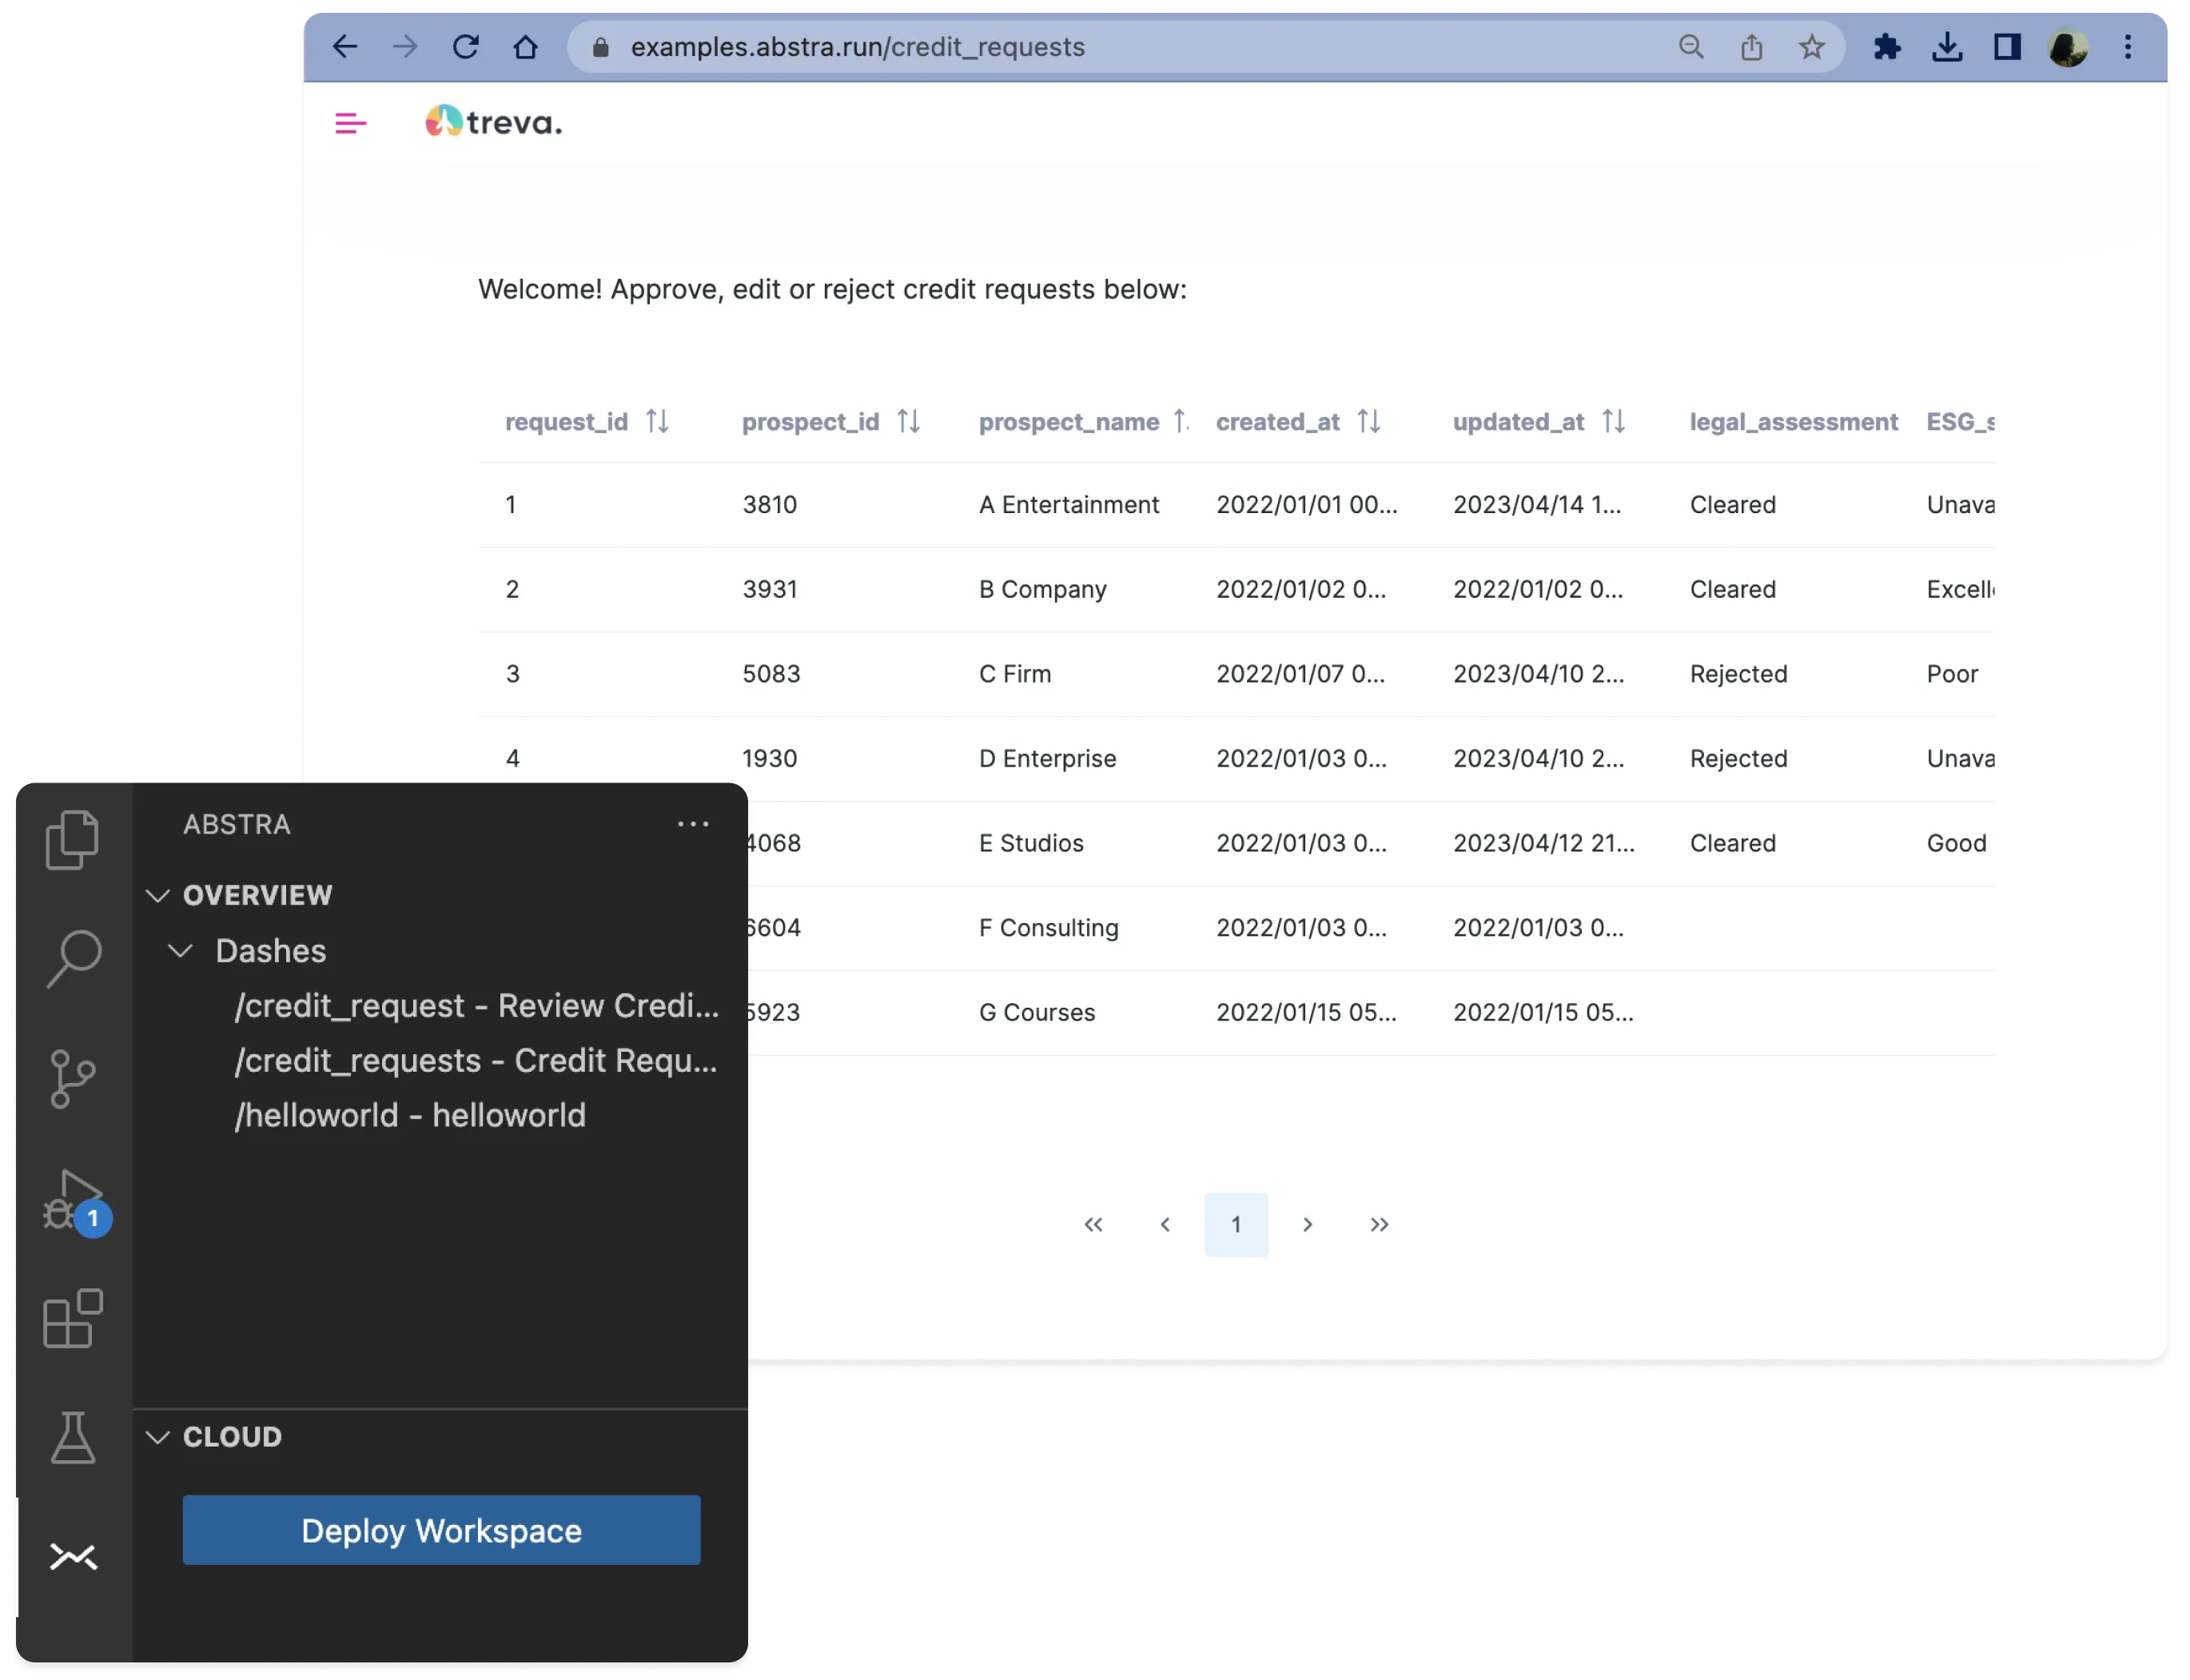Go to the next page using pagination arrow
2190x1680 pixels.
coord(1308,1224)
